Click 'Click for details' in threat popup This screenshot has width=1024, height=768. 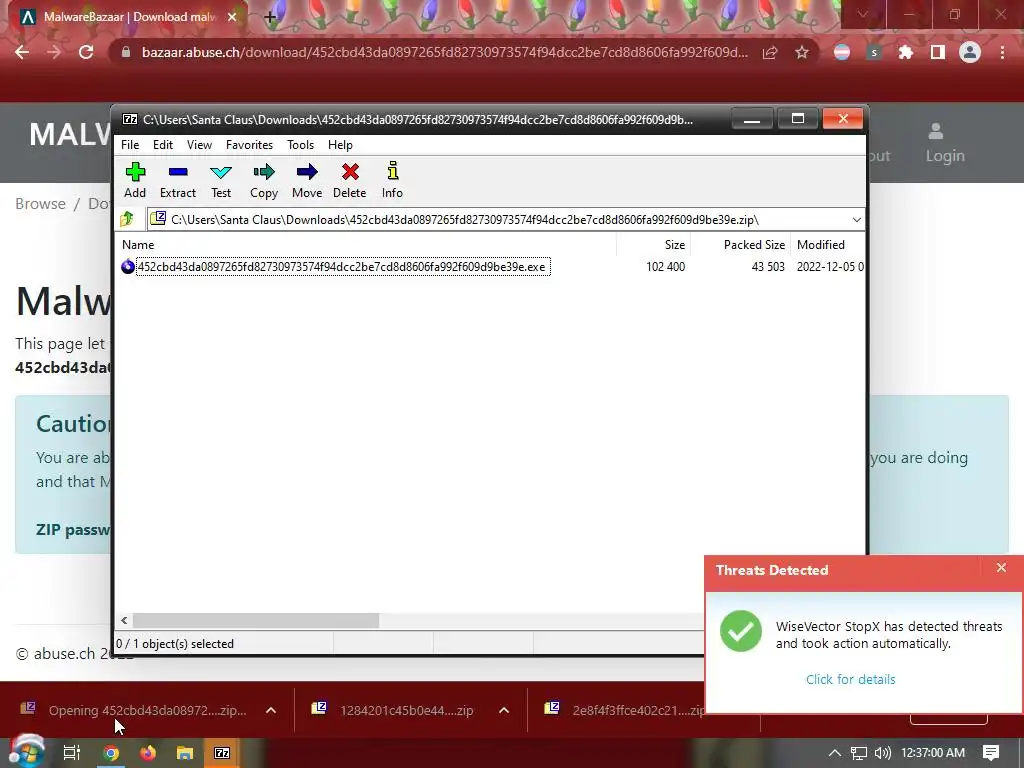[x=850, y=679]
